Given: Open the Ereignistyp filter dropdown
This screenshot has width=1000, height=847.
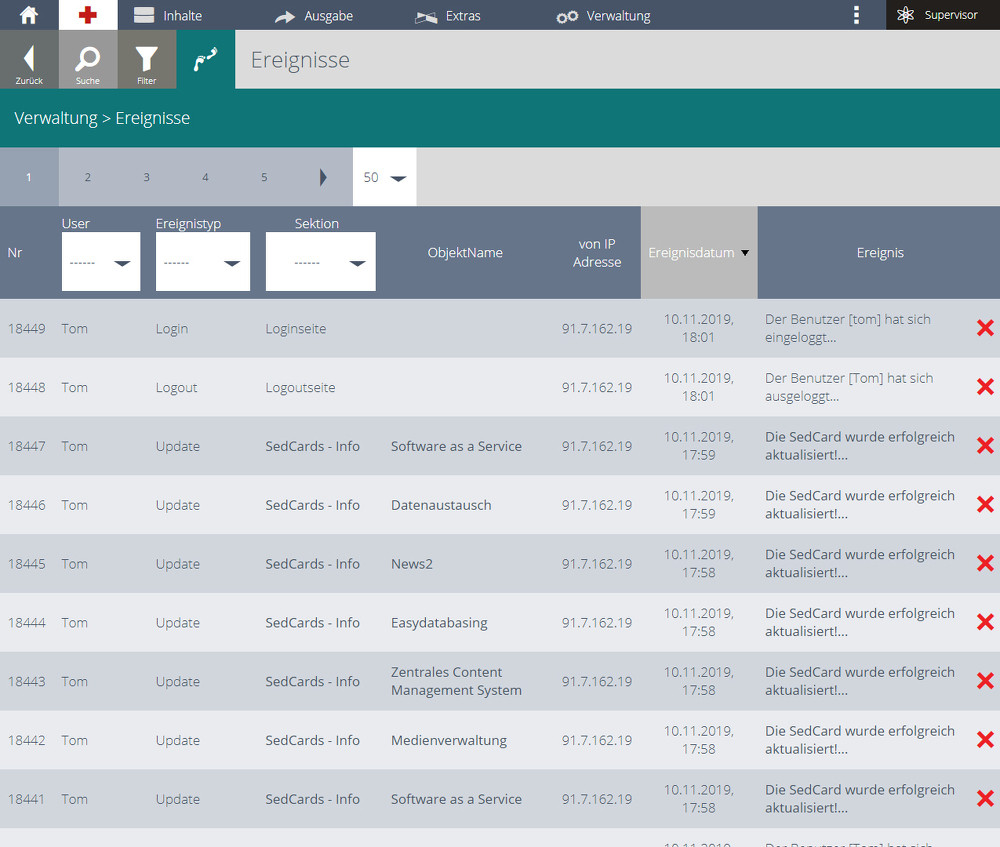Looking at the screenshot, I should coord(203,261).
